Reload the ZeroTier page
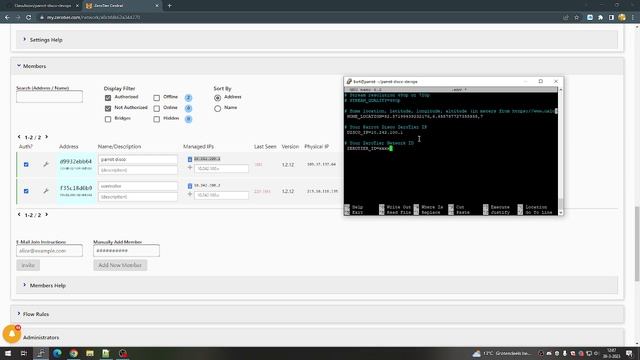 tap(29, 18)
